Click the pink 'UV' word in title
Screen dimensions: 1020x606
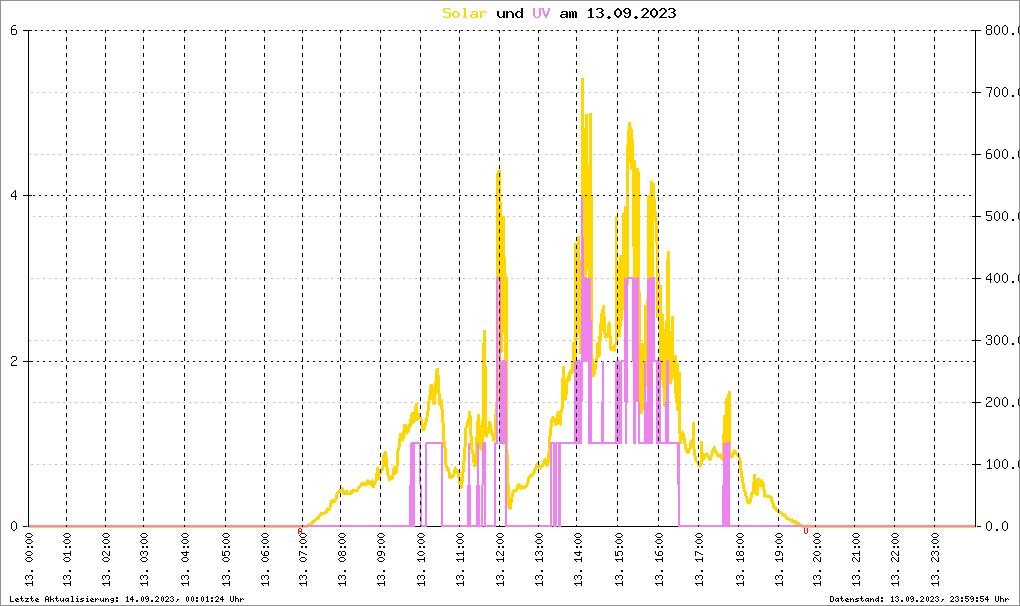point(541,13)
